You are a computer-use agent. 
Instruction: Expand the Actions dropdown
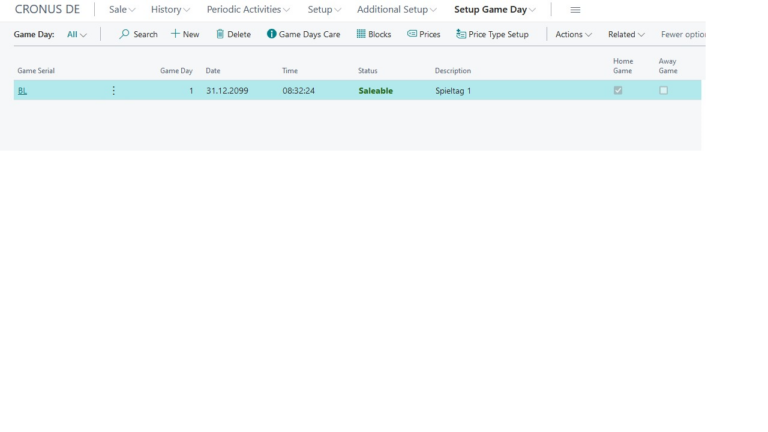574,34
